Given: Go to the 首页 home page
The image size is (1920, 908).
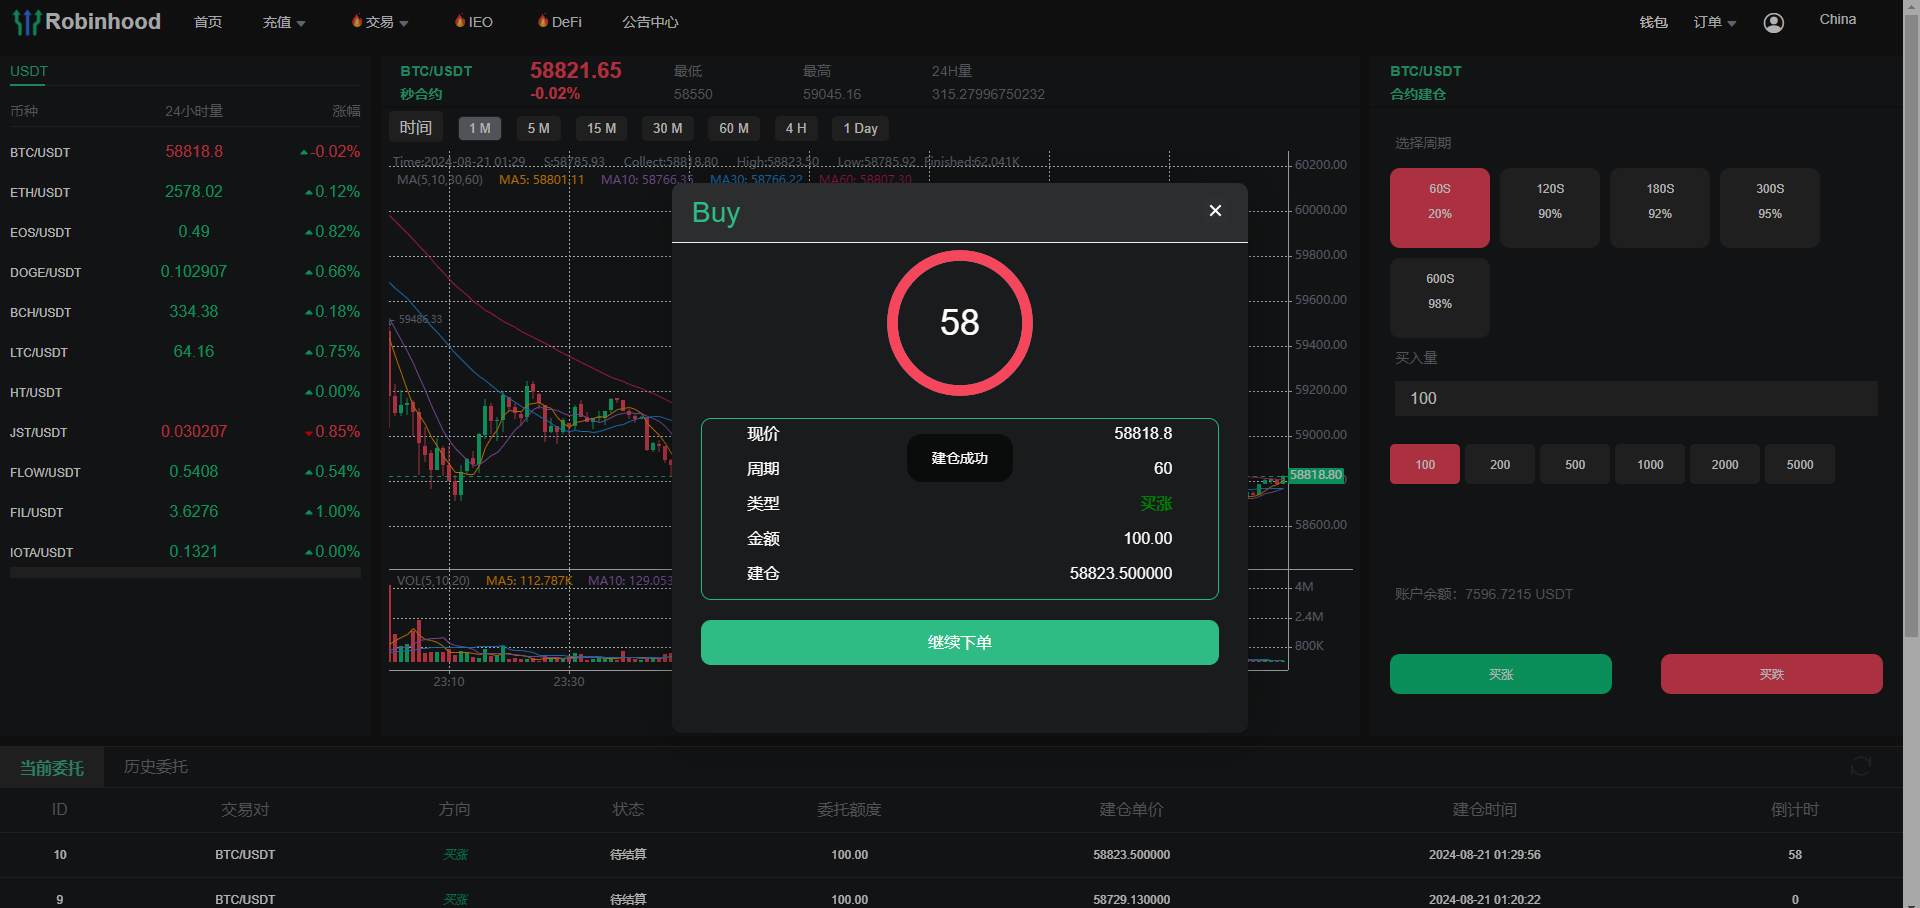Looking at the screenshot, I should coord(208,22).
